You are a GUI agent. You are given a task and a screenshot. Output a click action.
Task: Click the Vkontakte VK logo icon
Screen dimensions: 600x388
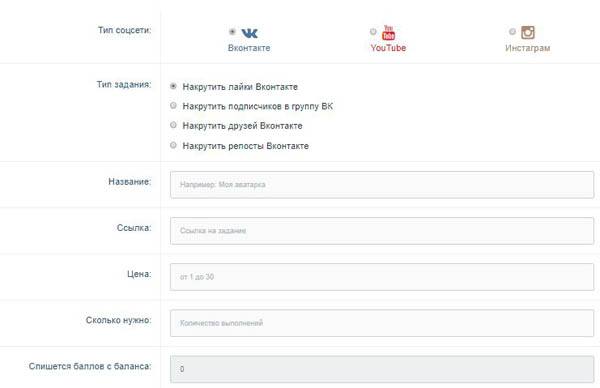[x=249, y=33]
